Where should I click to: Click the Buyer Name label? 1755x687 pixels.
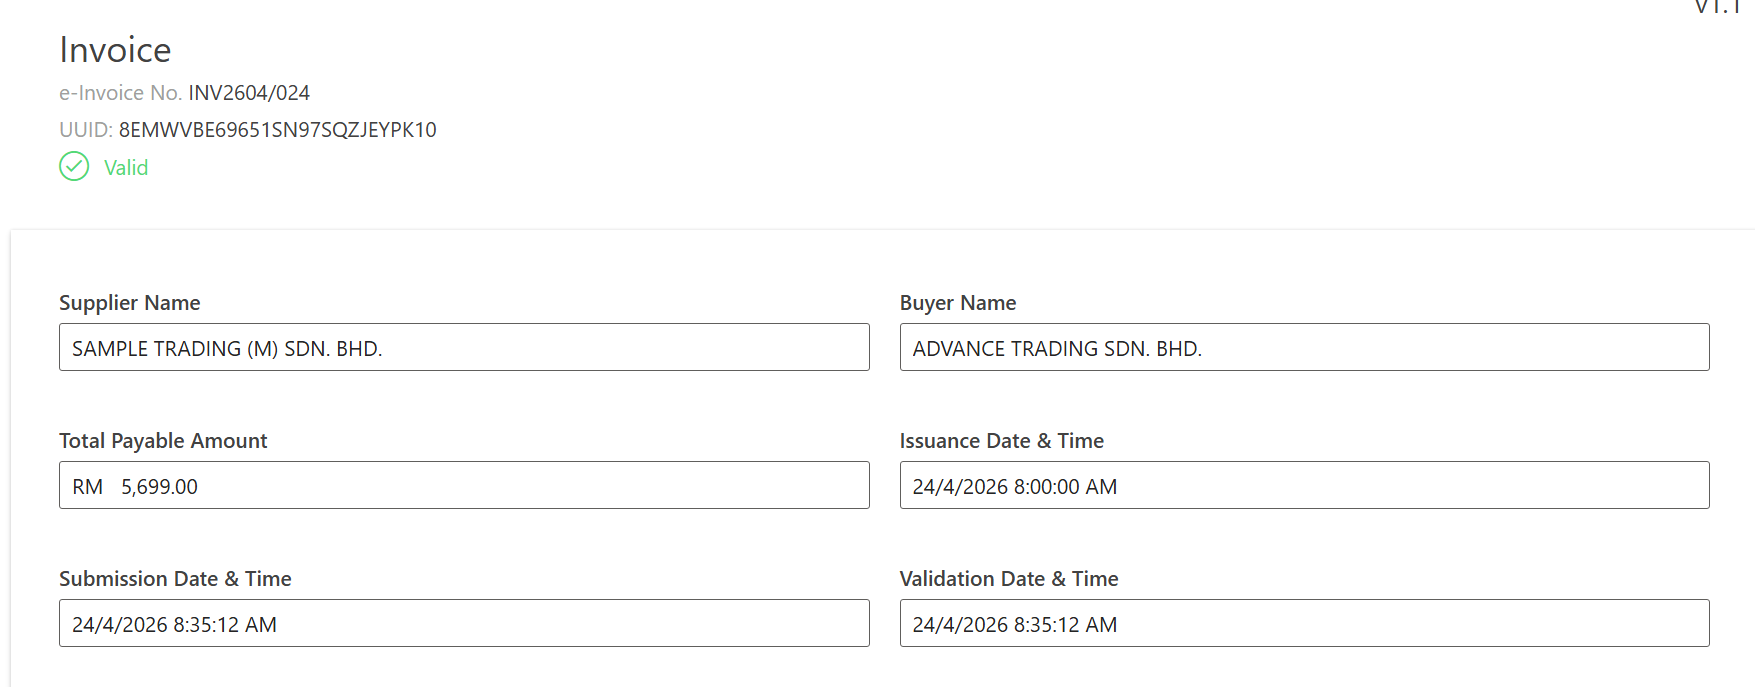tap(958, 303)
